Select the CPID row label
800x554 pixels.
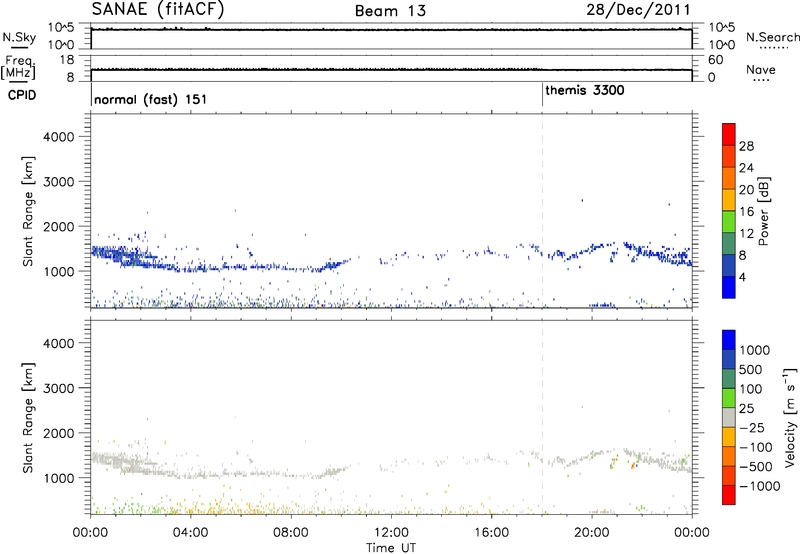click(22, 95)
